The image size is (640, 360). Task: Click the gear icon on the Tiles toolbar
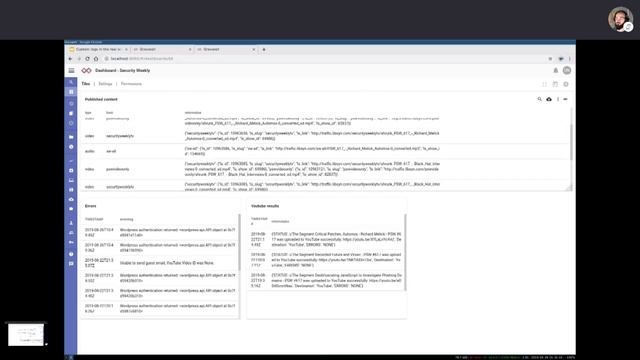566,84
